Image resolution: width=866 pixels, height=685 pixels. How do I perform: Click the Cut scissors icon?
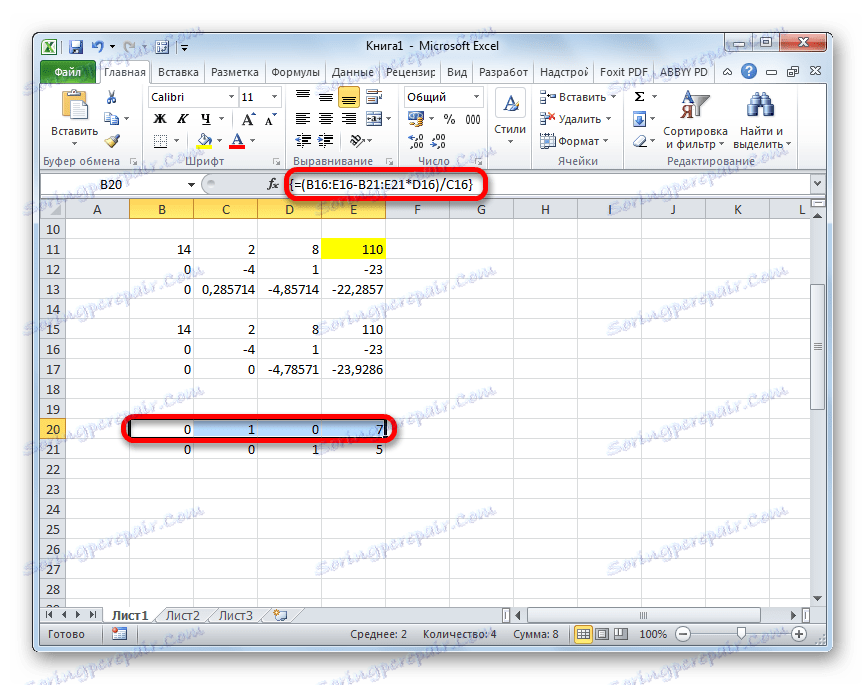(x=112, y=97)
